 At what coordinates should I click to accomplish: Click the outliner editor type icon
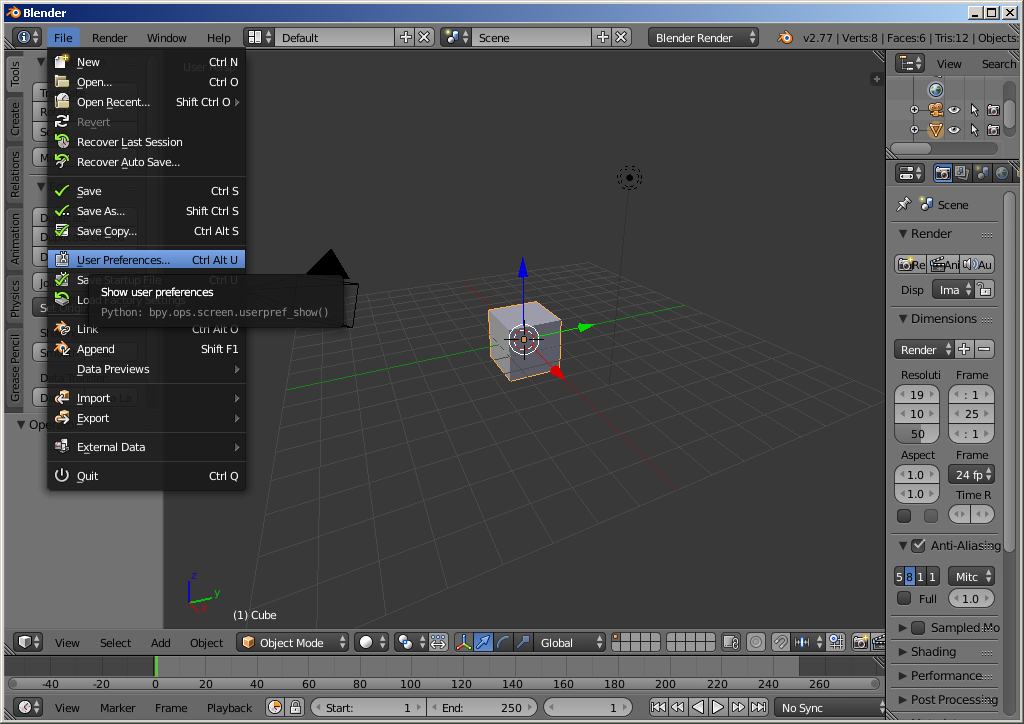tap(910, 63)
